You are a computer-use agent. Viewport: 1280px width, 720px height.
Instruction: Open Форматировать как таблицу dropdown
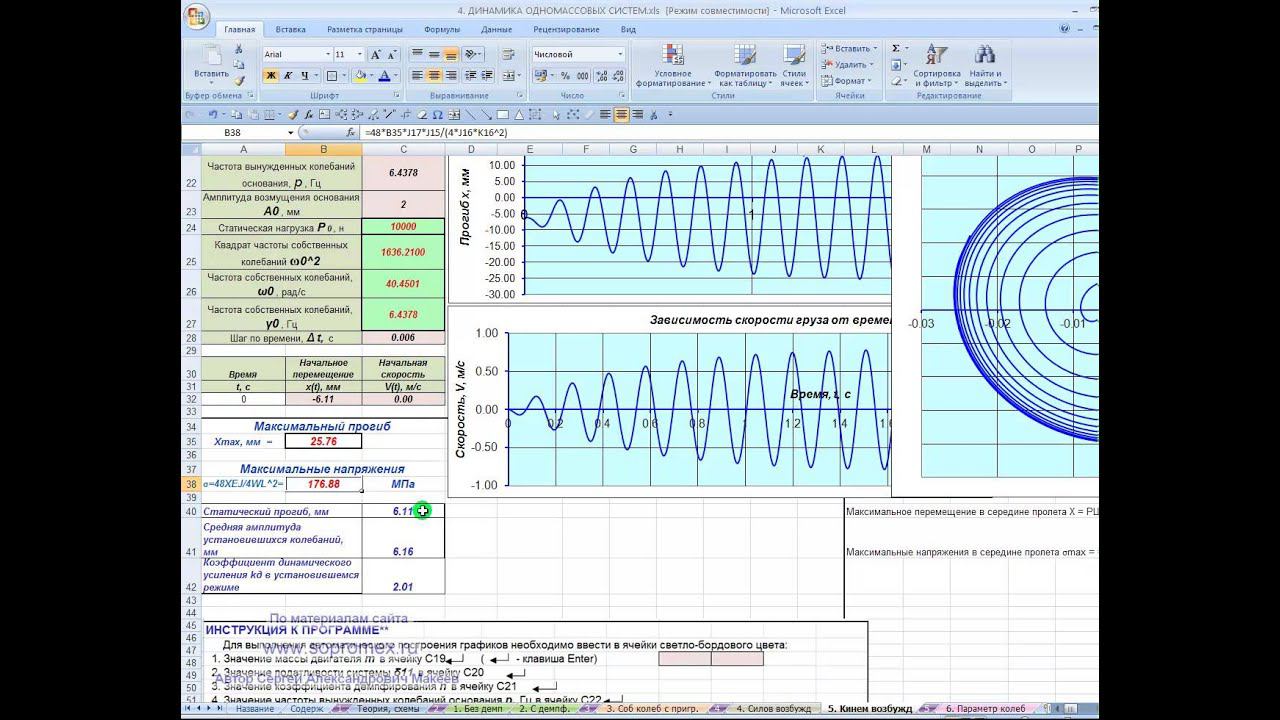coord(745,66)
